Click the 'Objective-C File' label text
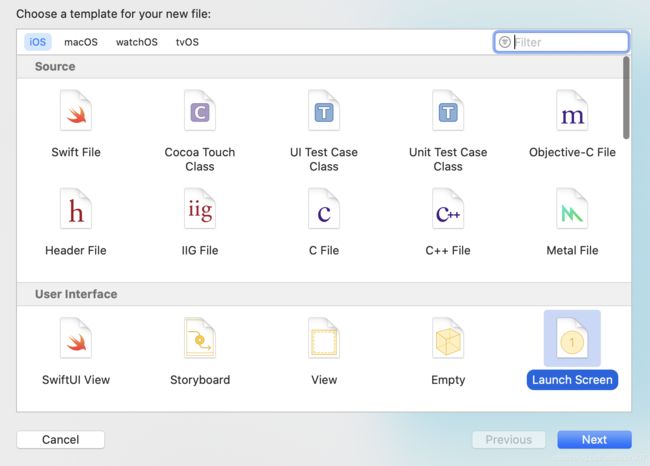The width and height of the screenshot is (650, 466). (572, 152)
